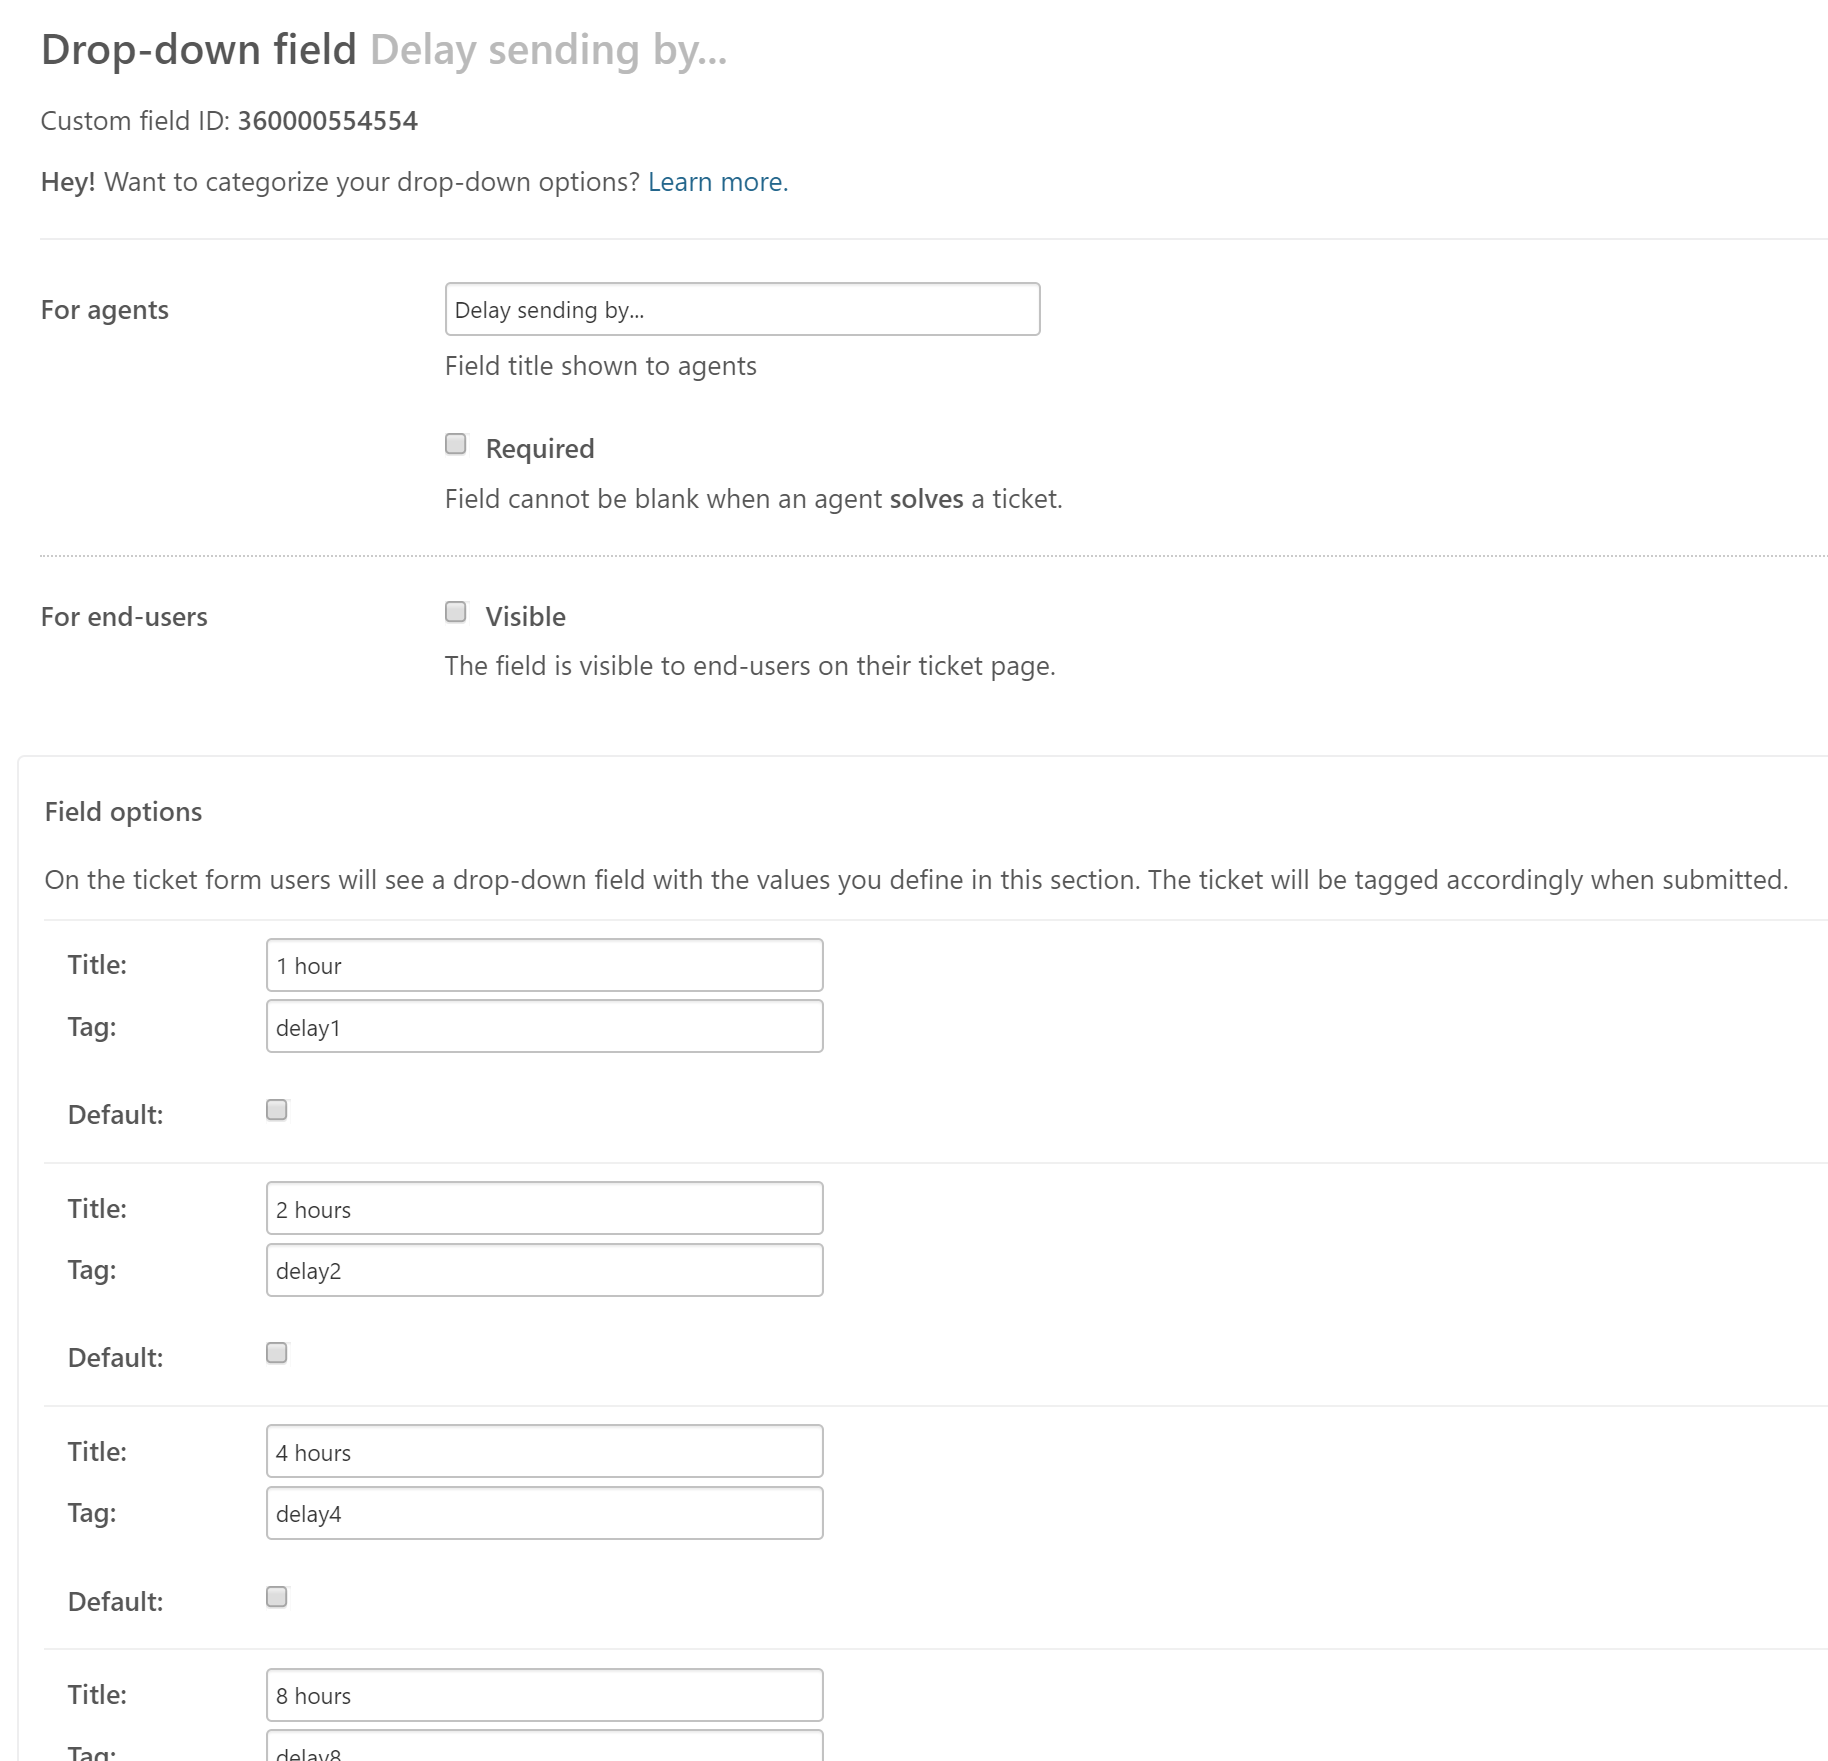Viewport: 1828px width, 1761px height.
Task: Click the For agents field title input
Action: point(741,310)
